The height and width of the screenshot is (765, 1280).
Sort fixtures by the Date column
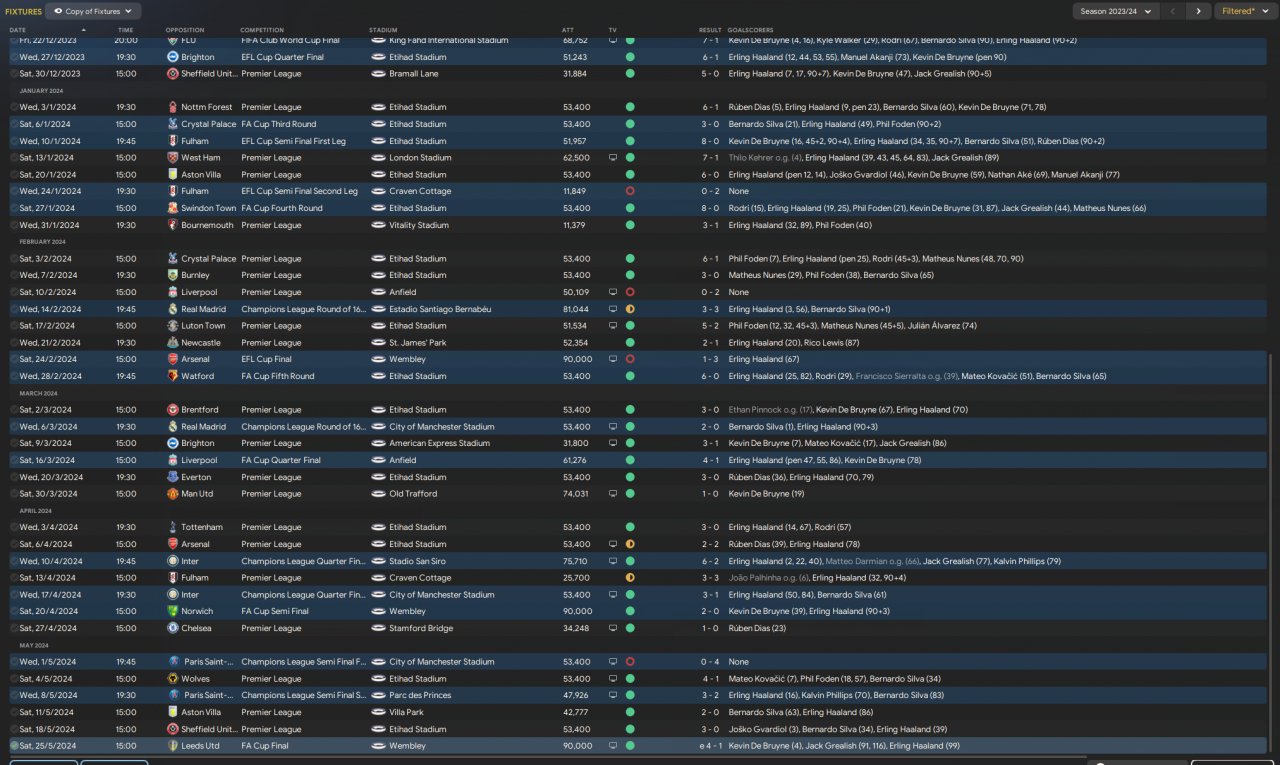click(18, 30)
